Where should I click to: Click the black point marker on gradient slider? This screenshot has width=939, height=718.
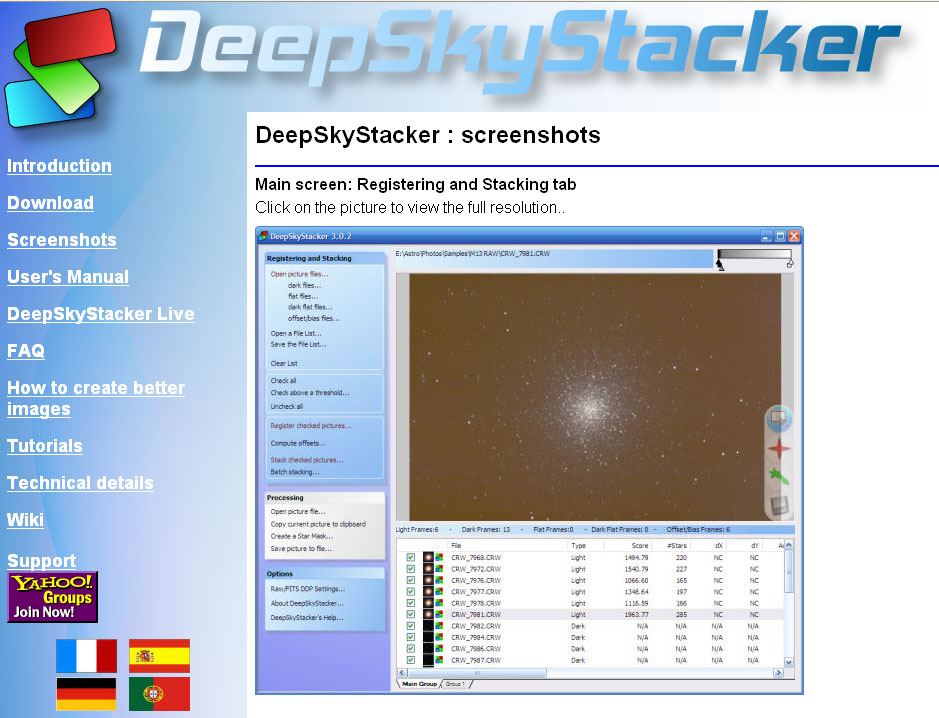pos(719,264)
